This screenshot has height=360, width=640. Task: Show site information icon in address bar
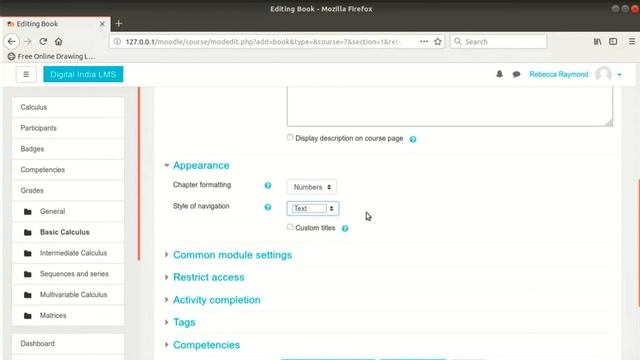coord(117,41)
